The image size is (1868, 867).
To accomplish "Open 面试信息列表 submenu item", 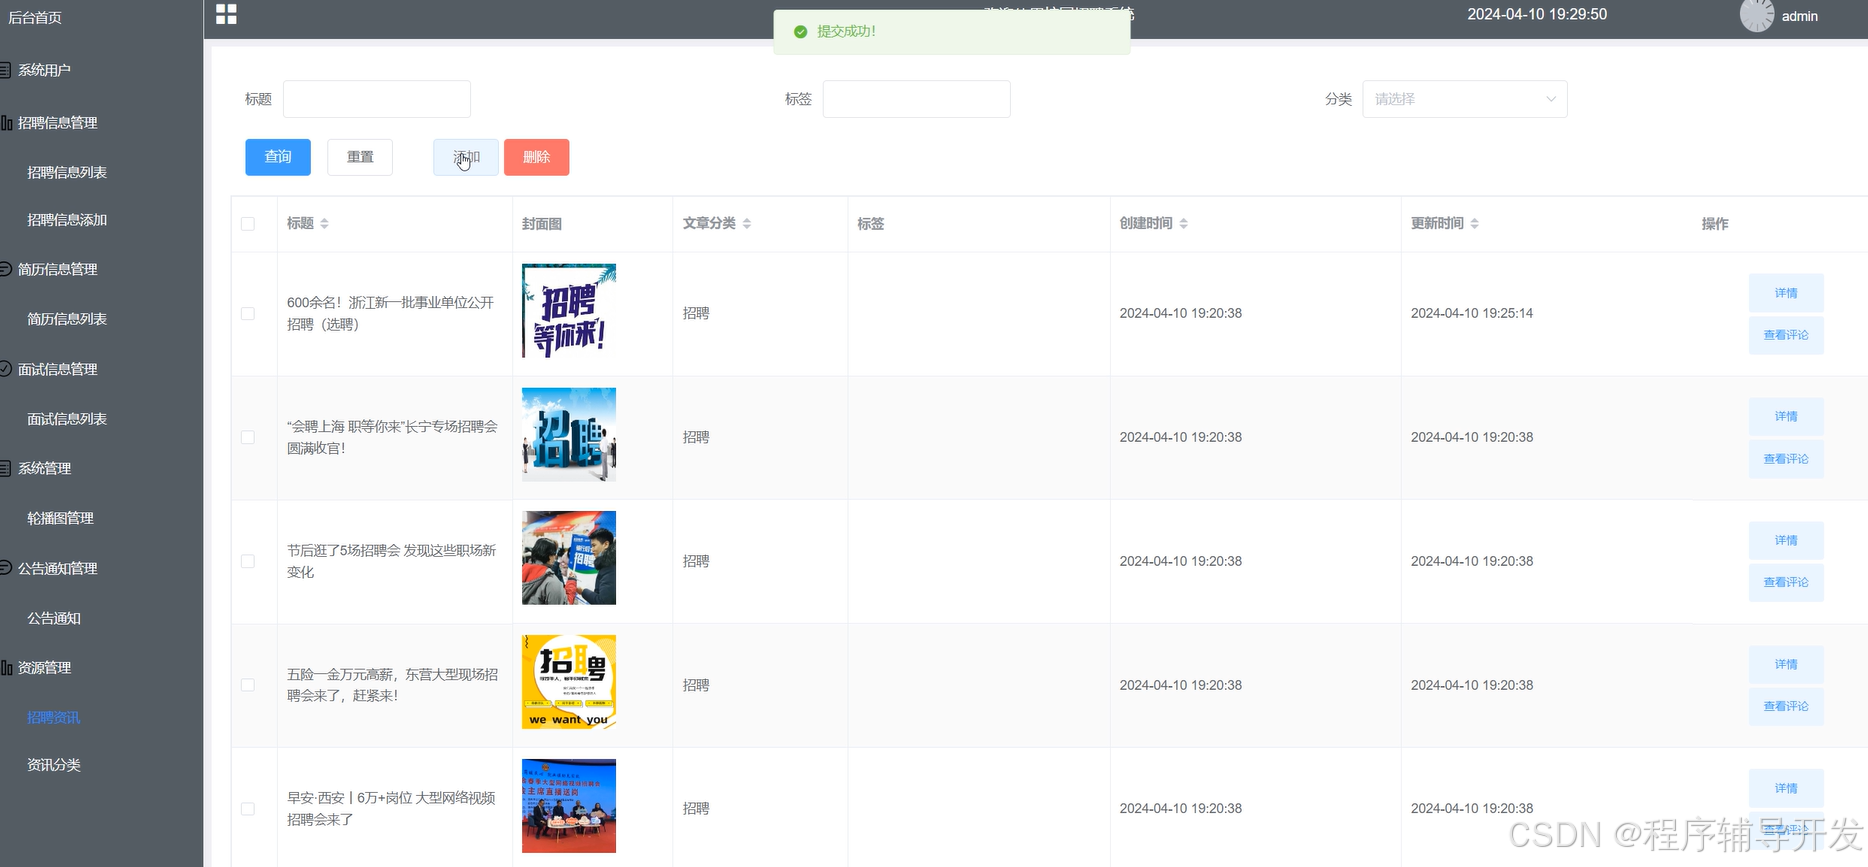I will (x=67, y=419).
